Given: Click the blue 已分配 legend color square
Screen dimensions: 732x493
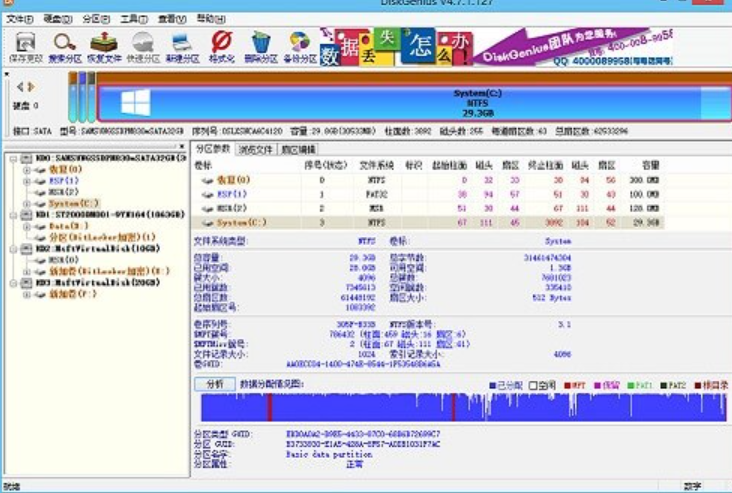Looking at the screenshot, I should pyautogui.click(x=492, y=385).
